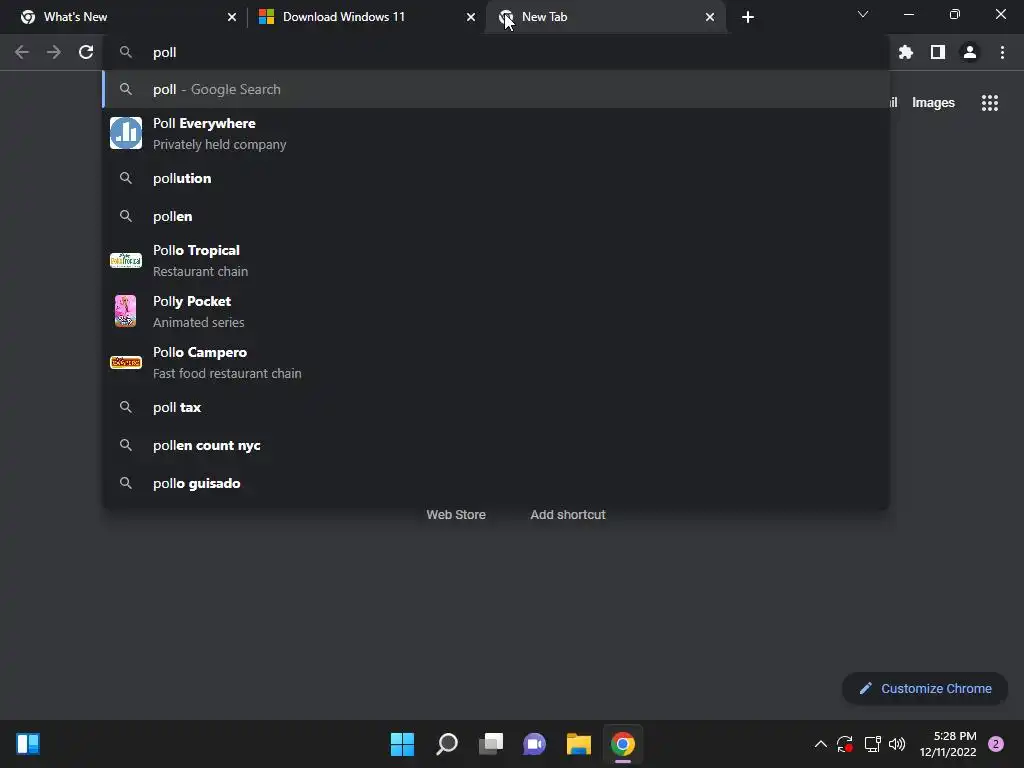Image resolution: width=1024 pixels, height=768 pixels.
Task: Open the Windows Start menu
Action: point(402,744)
